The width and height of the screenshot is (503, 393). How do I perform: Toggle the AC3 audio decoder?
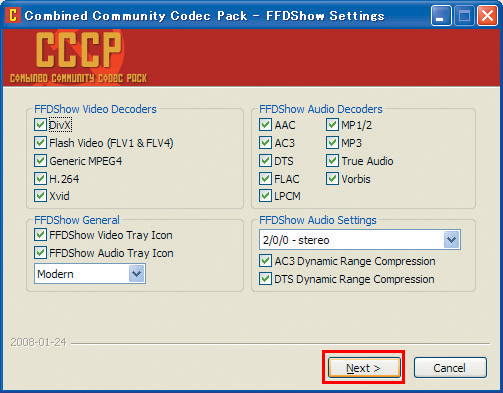[x=265, y=143]
